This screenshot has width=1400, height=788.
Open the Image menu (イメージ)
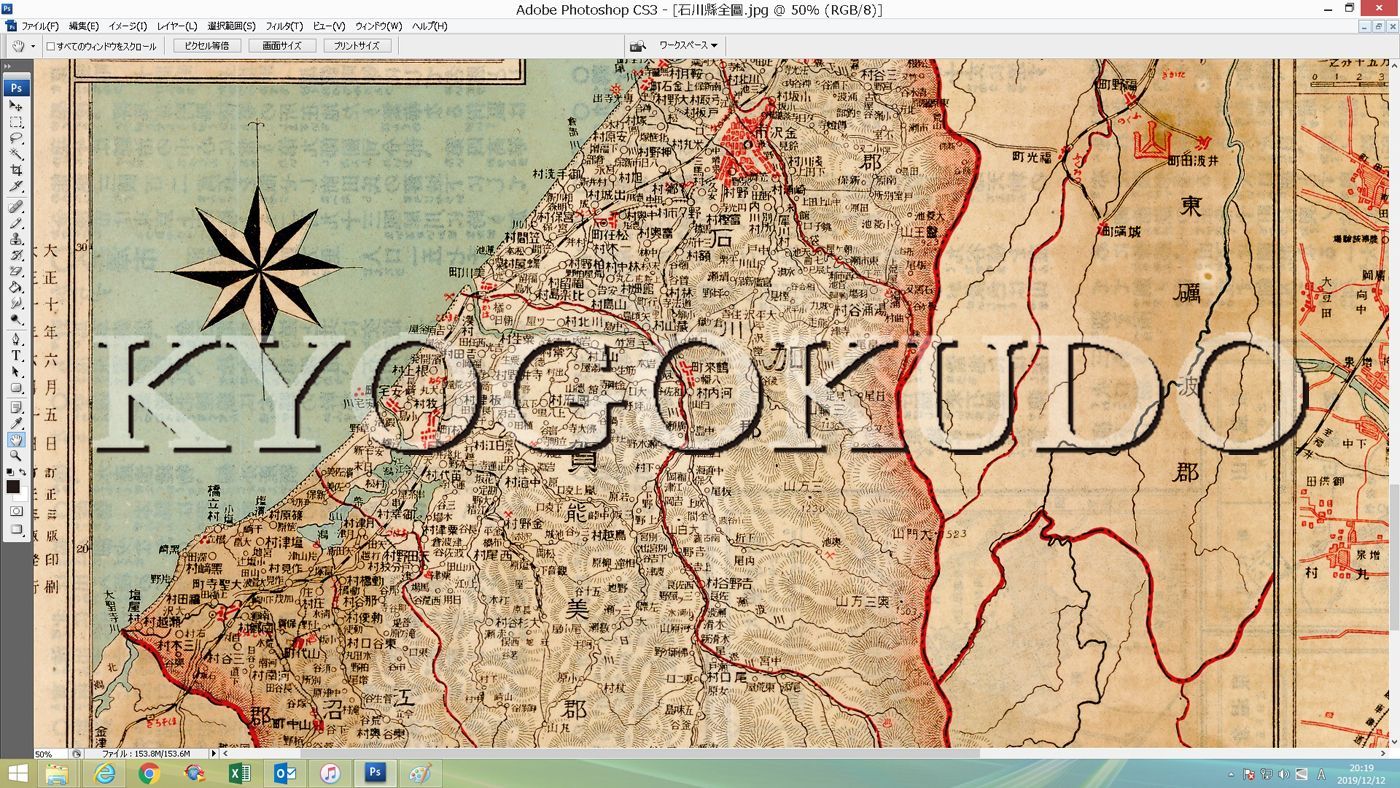128,26
